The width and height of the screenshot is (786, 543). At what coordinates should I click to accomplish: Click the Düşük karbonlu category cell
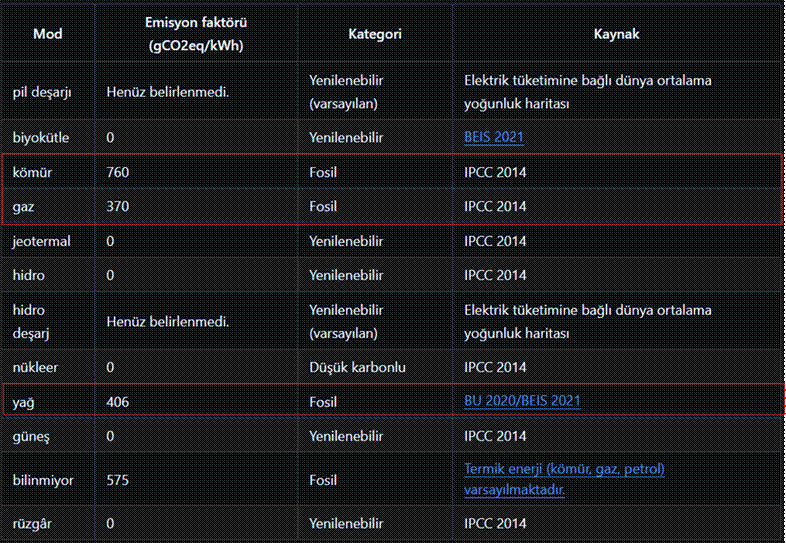[x=357, y=367]
